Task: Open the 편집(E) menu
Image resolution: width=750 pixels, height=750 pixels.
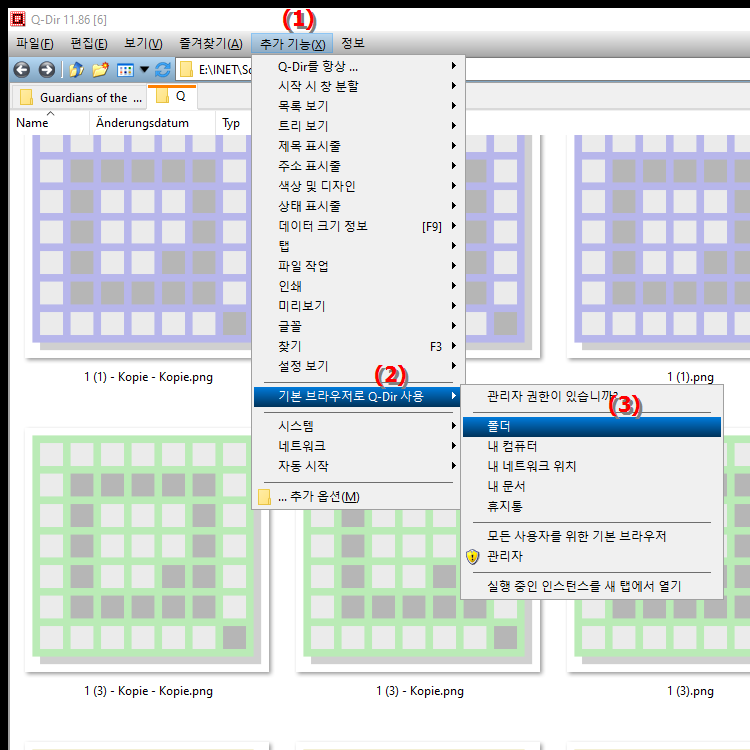Action: click(89, 44)
